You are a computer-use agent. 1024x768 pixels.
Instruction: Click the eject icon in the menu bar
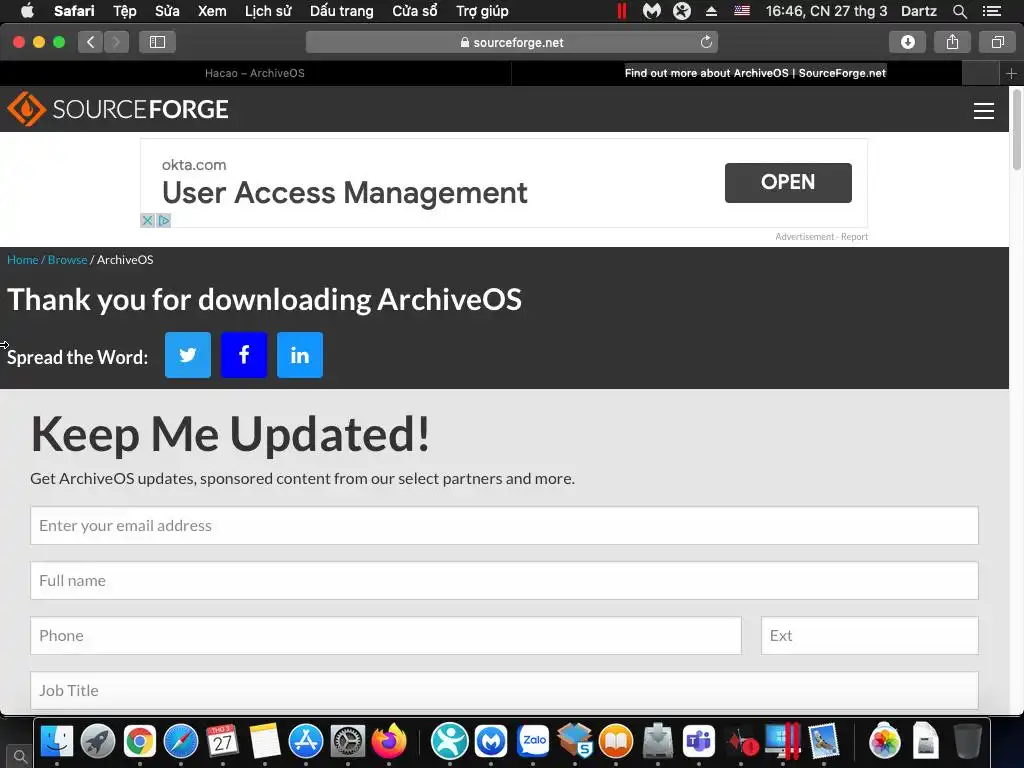pos(711,10)
